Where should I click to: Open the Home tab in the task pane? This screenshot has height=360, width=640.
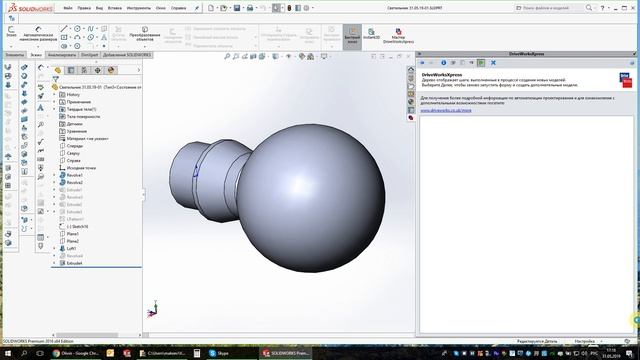tap(411, 70)
